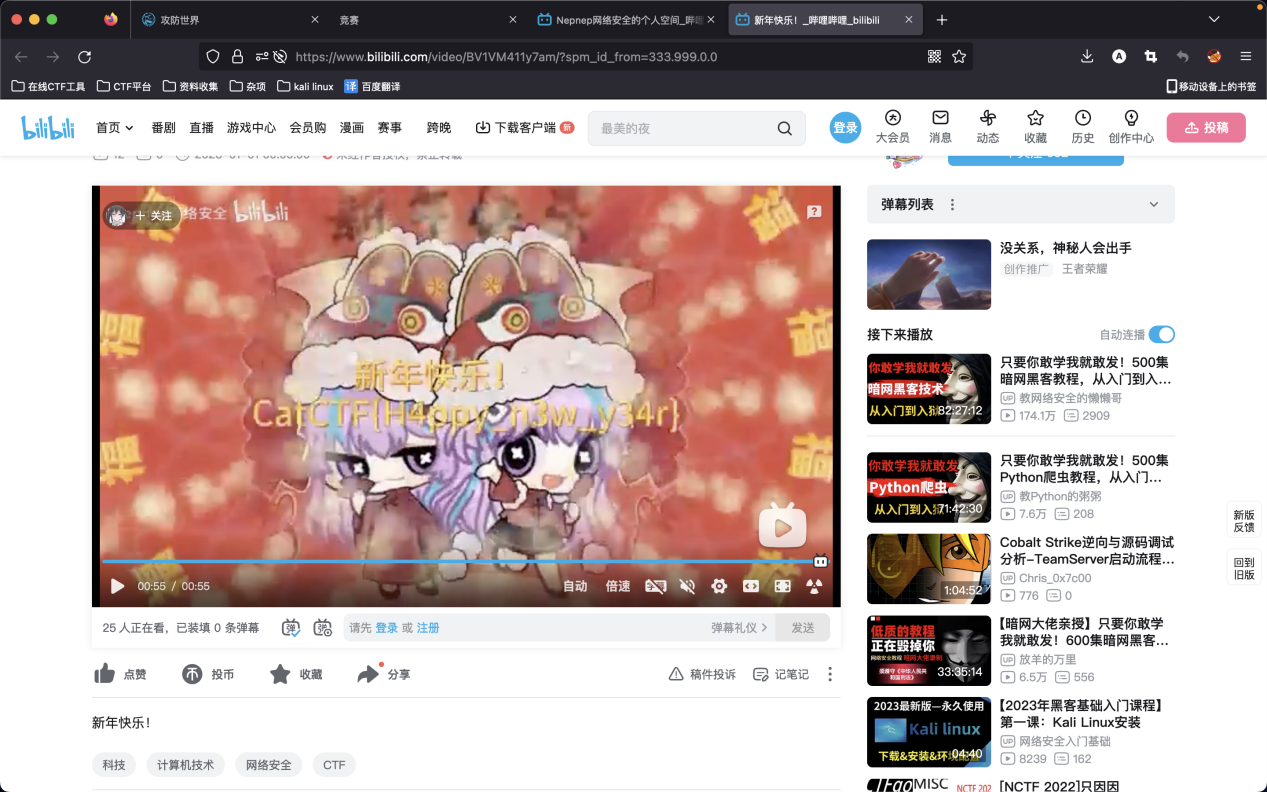Open a new browser tab
This screenshot has height=792, width=1267.
(x=941, y=20)
